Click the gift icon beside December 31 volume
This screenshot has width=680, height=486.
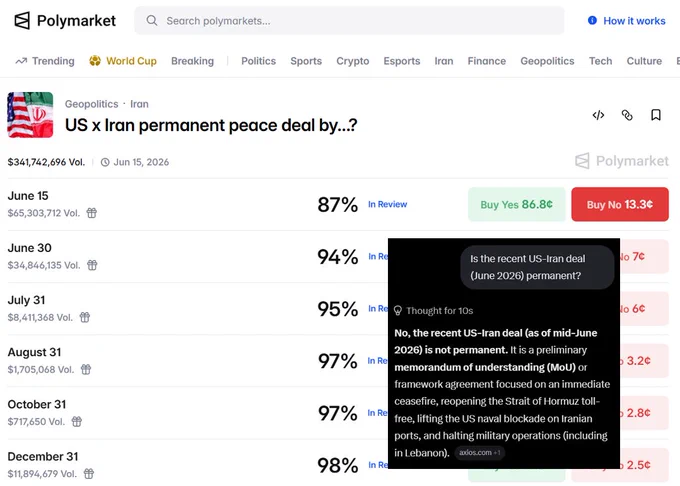point(88,473)
